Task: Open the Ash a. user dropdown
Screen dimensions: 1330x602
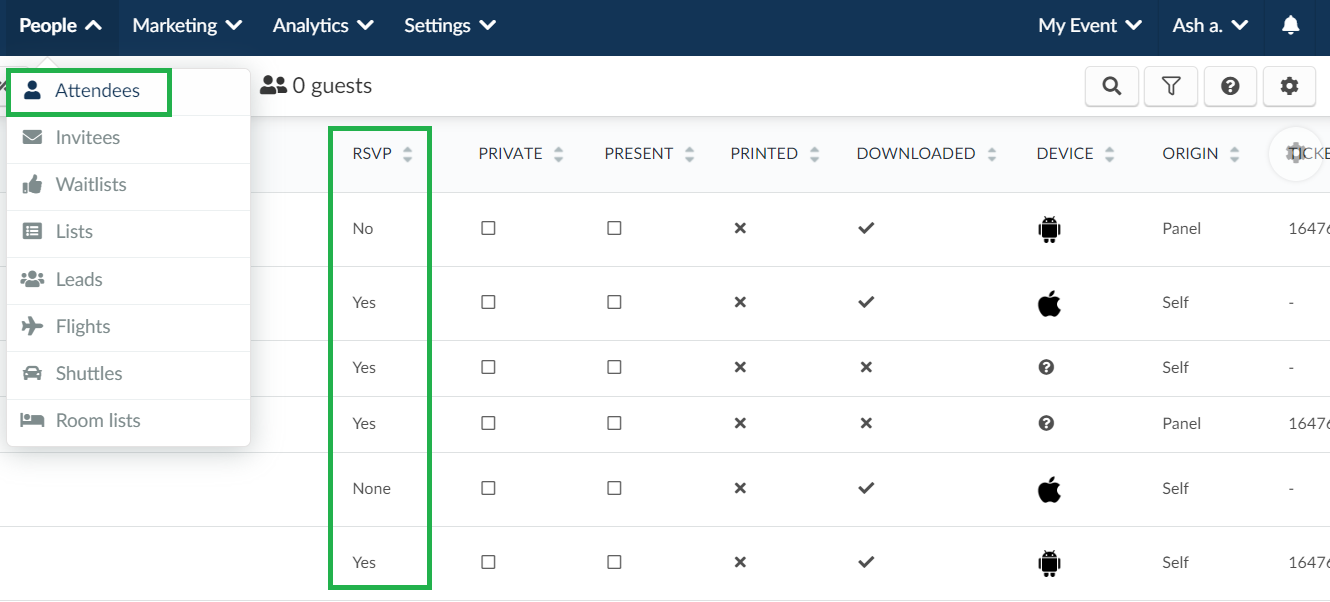Action: point(1210,26)
